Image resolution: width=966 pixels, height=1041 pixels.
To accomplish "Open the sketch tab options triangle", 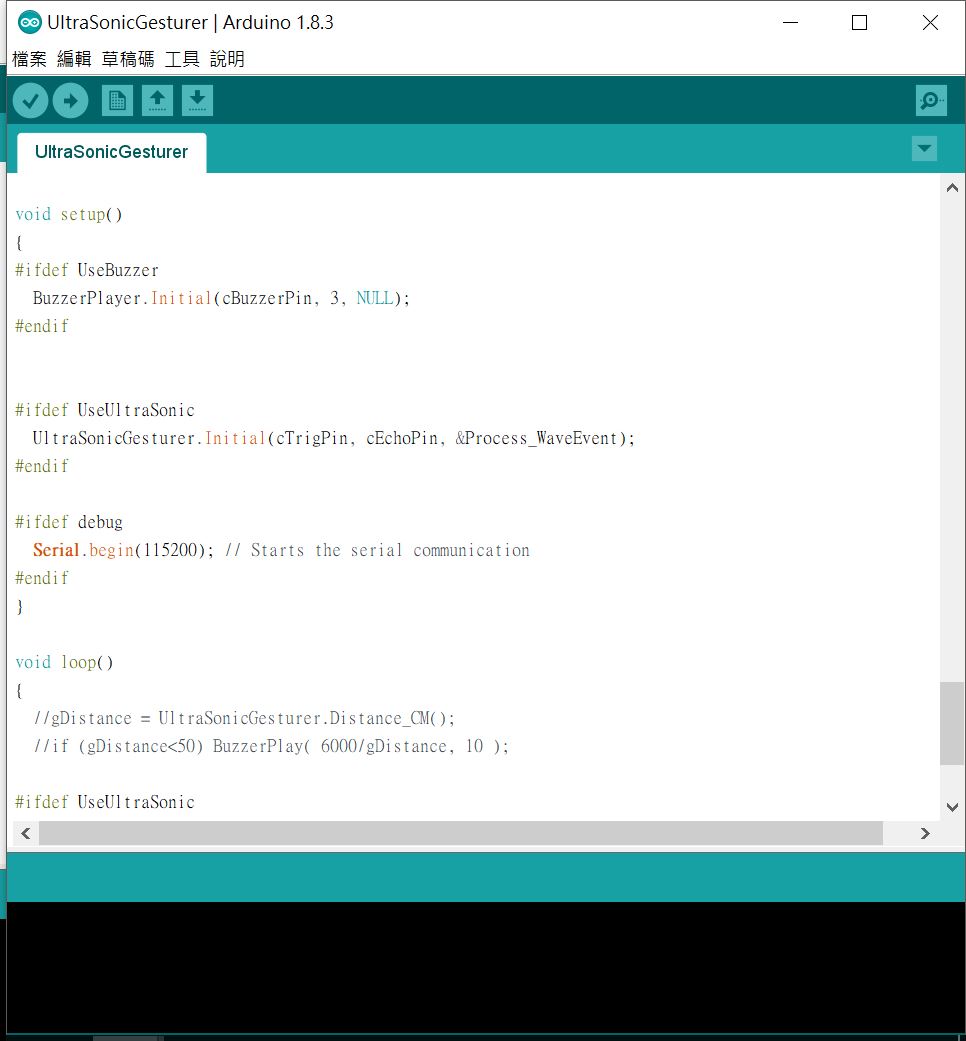I will pyautogui.click(x=924, y=148).
